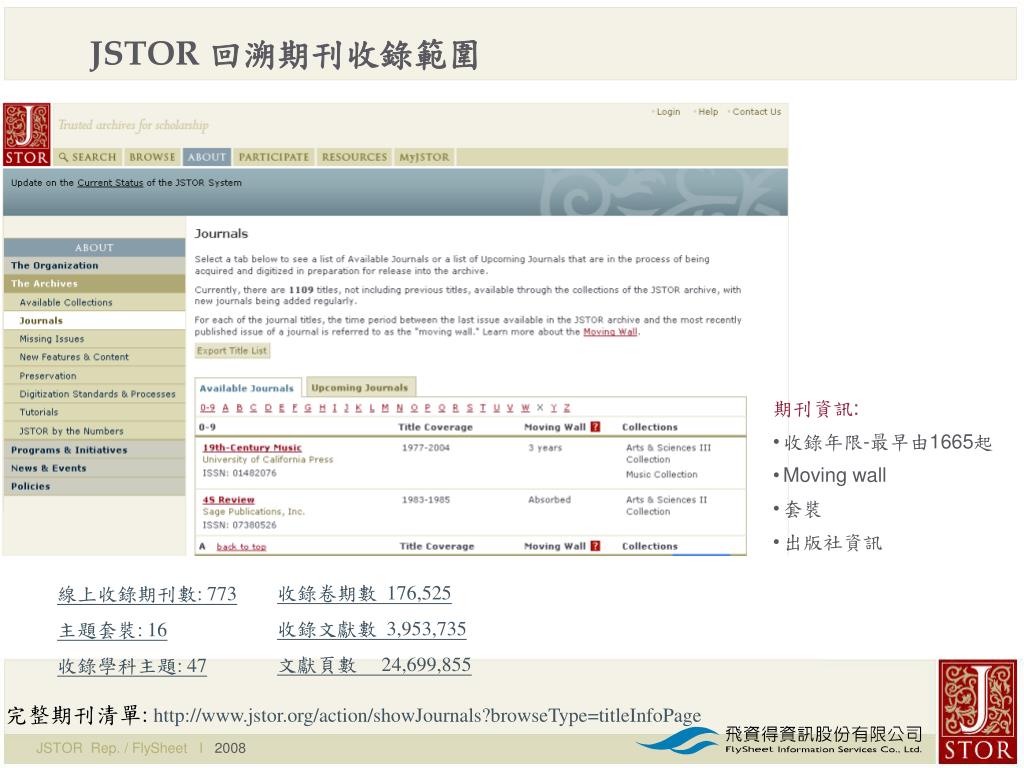Click Collections header in 0-9 section
The height and width of the screenshot is (768, 1024).
650,427
